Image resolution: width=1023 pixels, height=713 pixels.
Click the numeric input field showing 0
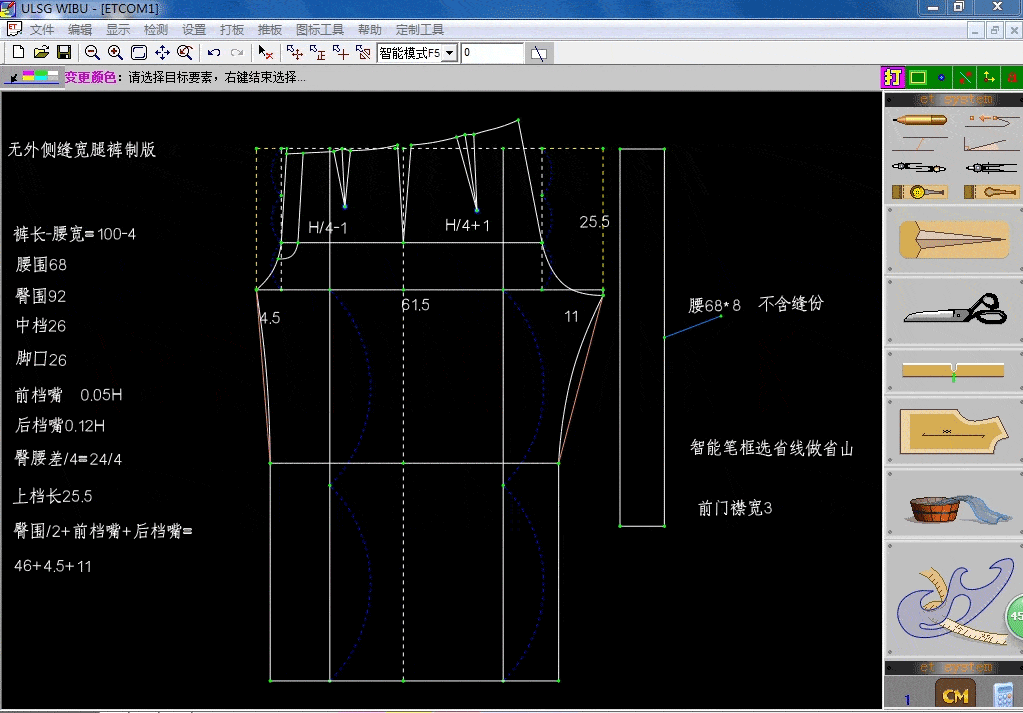(490, 51)
